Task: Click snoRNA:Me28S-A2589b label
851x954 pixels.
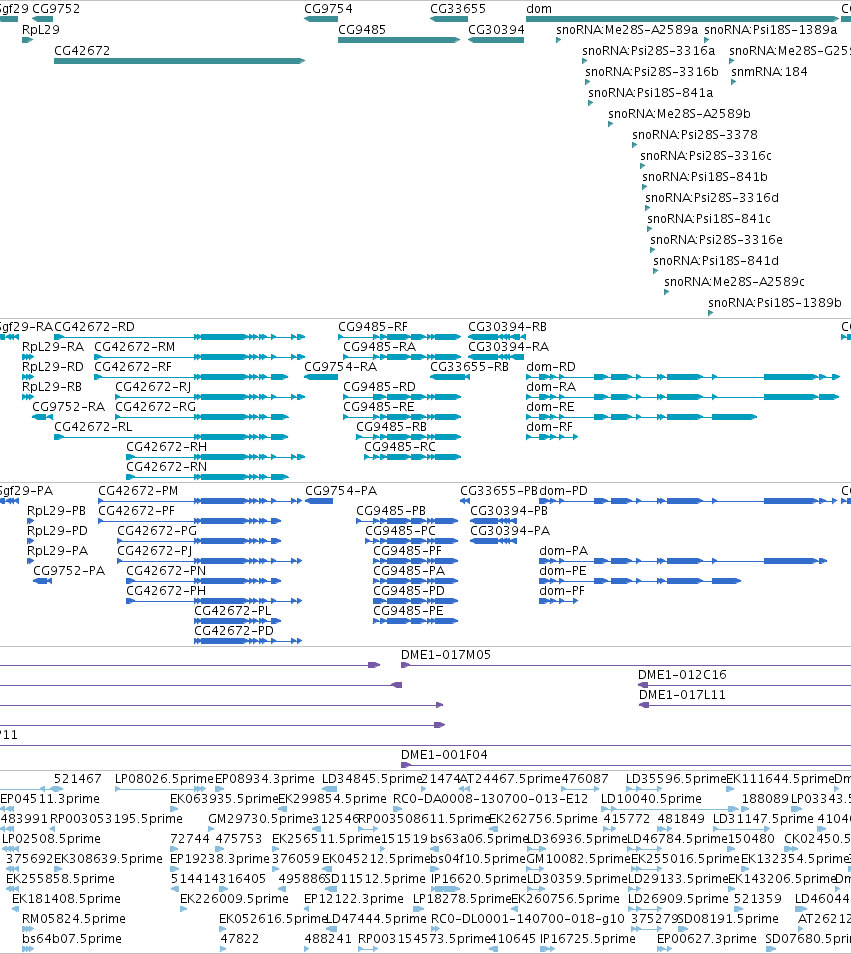Action: [679, 113]
